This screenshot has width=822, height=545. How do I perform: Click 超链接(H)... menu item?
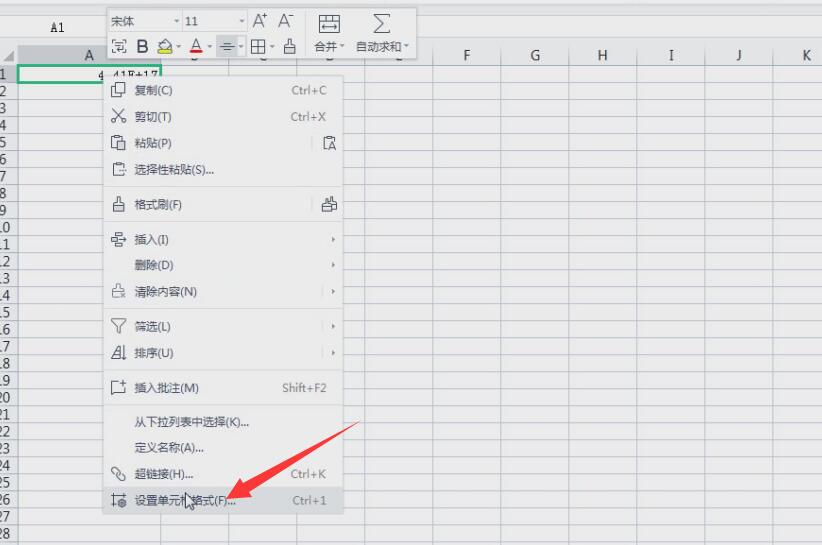[164, 474]
